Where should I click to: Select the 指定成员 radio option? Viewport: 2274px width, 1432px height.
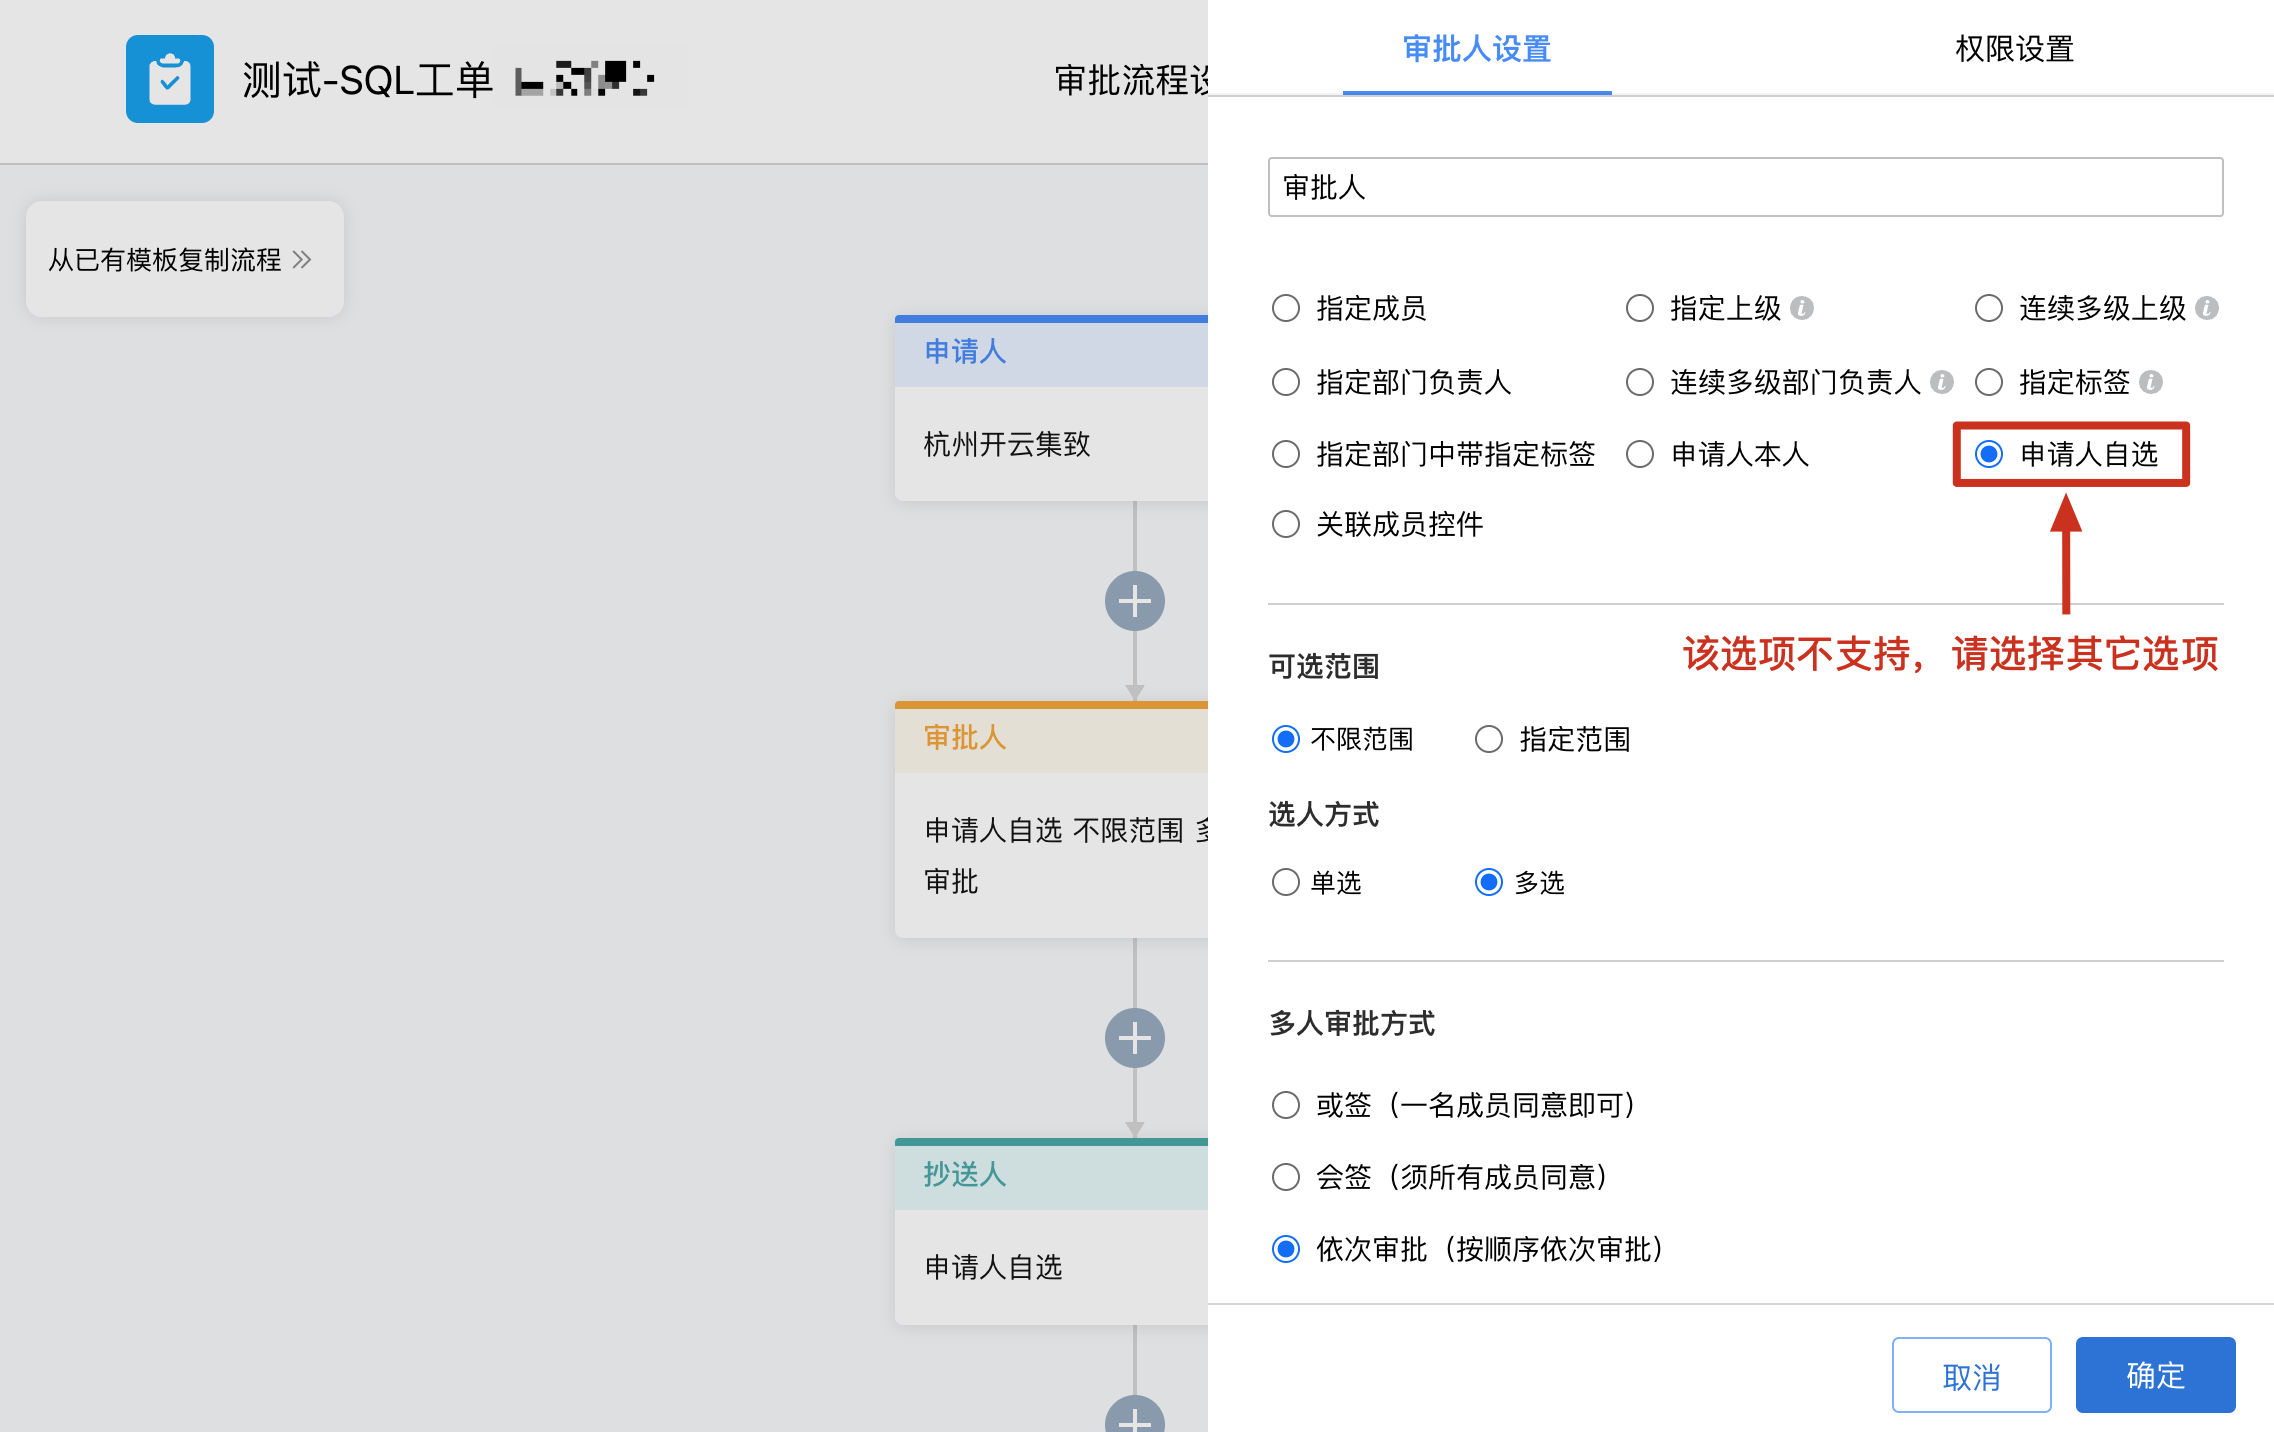pos(1286,308)
